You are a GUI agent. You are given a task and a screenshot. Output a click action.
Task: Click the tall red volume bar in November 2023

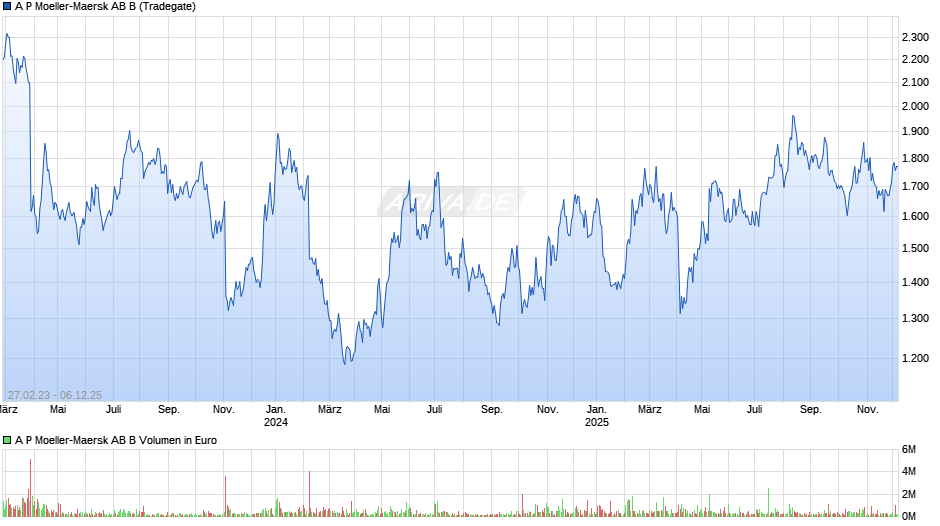coord(225,496)
